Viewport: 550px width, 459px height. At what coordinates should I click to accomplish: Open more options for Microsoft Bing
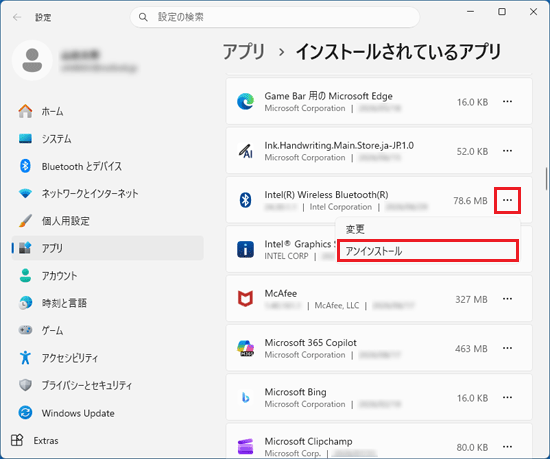pyautogui.click(x=507, y=398)
